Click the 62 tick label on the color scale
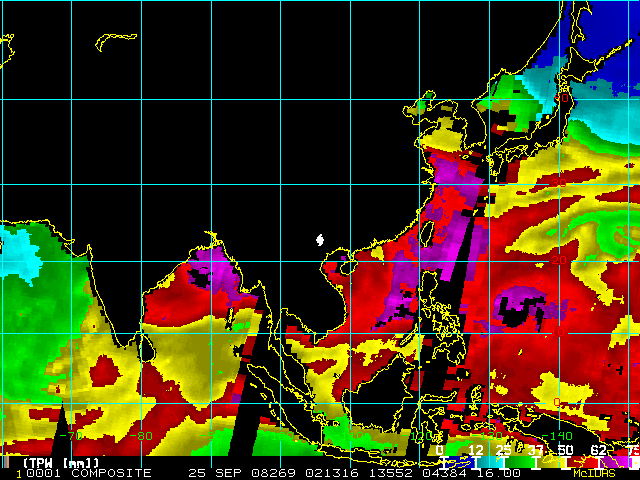This screenshot has height=480, width=640. coord(598,451)
